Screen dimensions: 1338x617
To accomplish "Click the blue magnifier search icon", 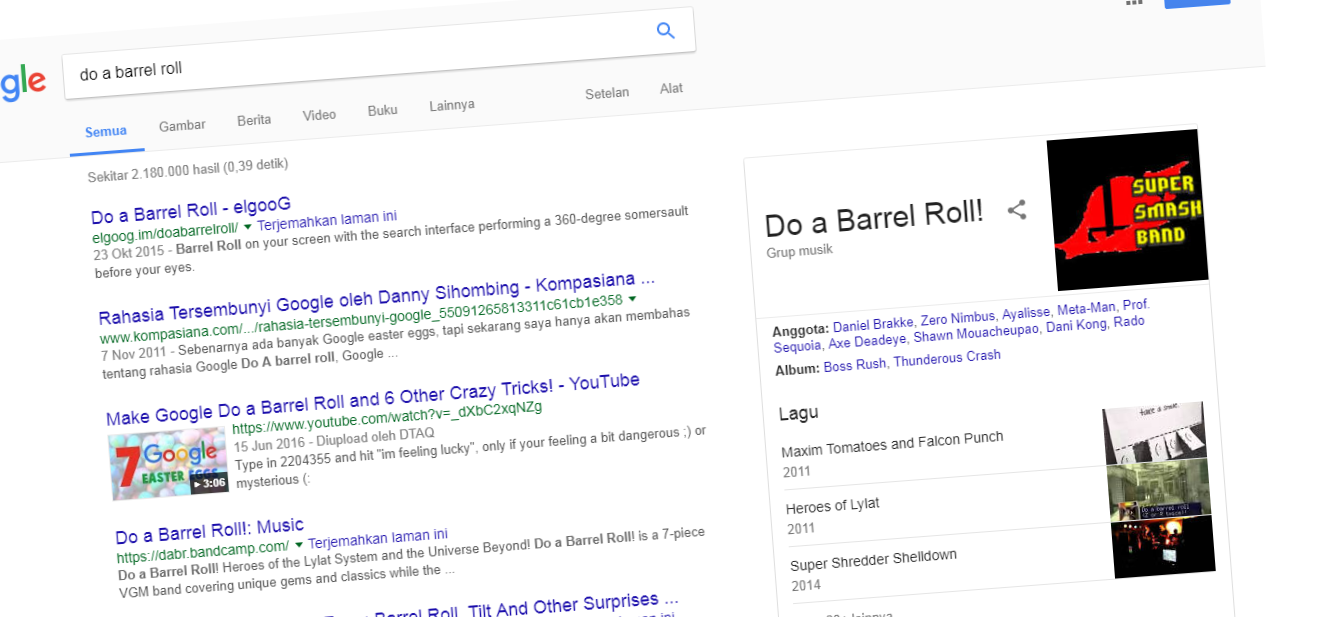I will 666,31.
